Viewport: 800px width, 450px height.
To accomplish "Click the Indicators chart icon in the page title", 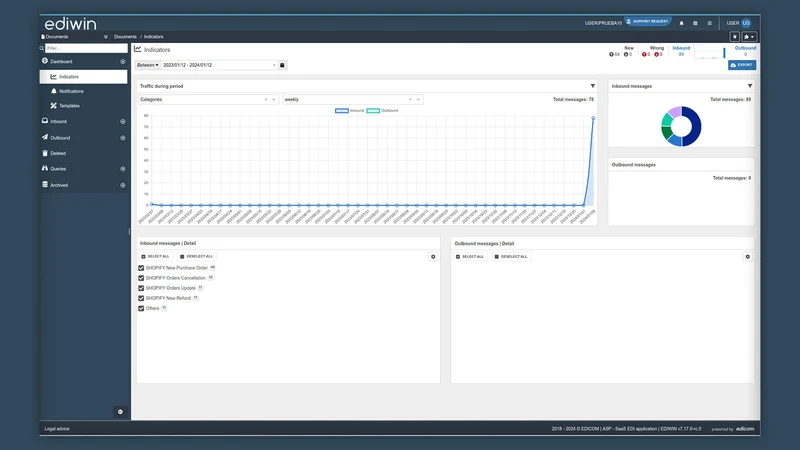I will pyautogui.click(x=138, y=49).
